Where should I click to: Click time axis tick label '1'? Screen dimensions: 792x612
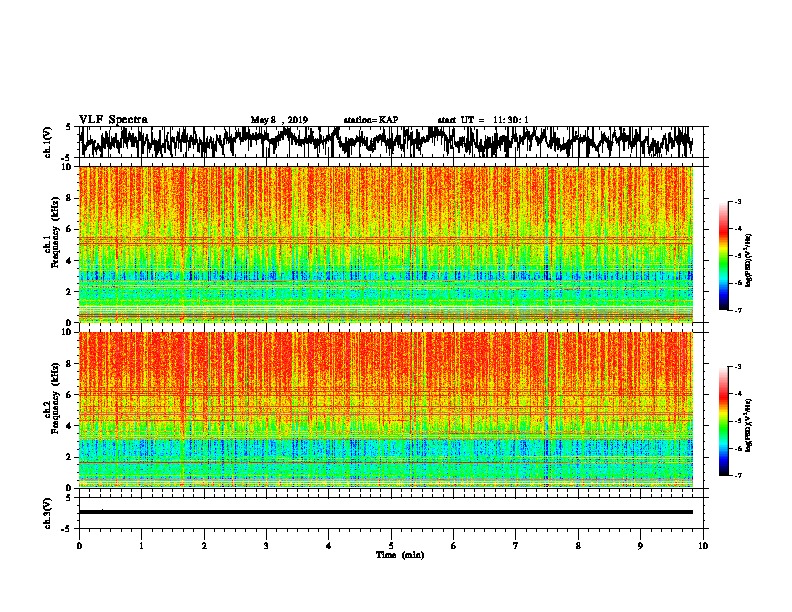coord(141,545)
